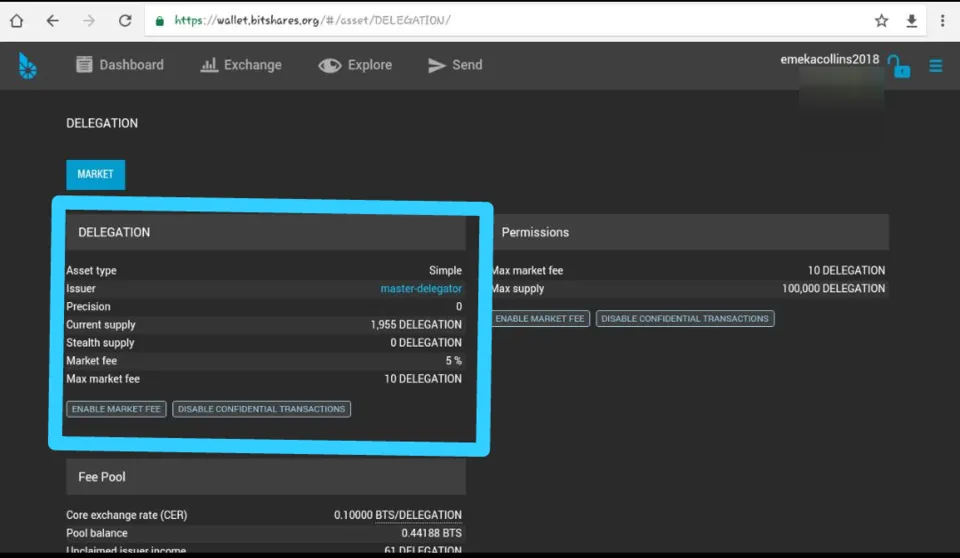The height and width of the screenshot is (558, 960).
Task: Click the Precision value 0
Action: click(459, 306)
